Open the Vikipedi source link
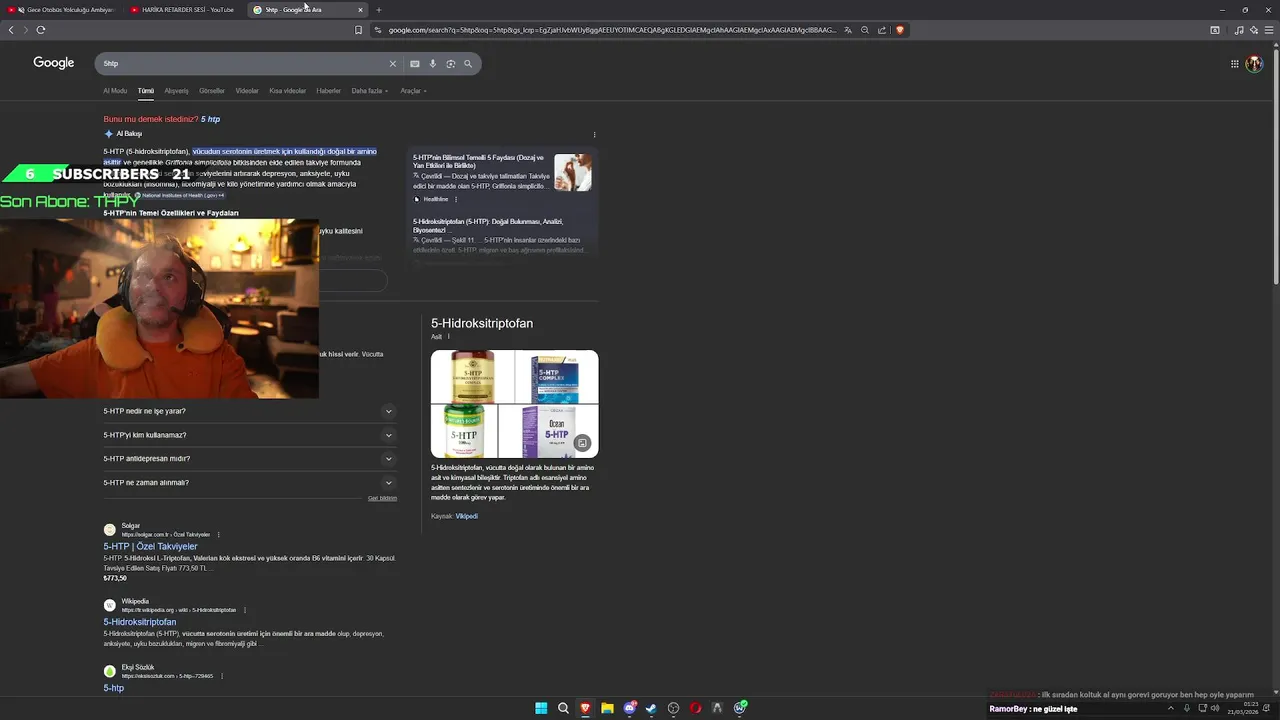The image size is (1280, 720). [x=466, y=516]
